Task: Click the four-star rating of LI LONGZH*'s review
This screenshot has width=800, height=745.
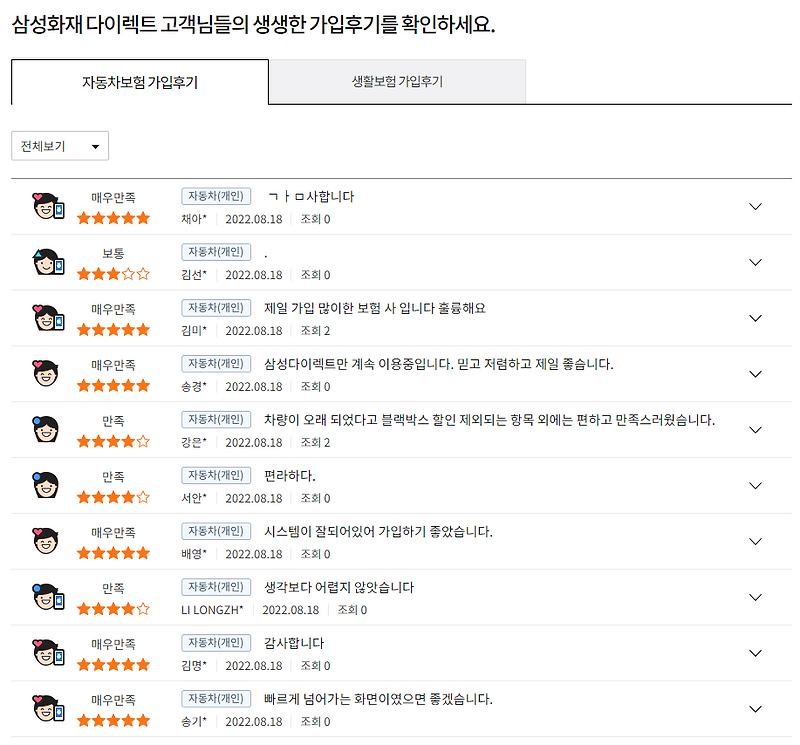Action: 113,609
